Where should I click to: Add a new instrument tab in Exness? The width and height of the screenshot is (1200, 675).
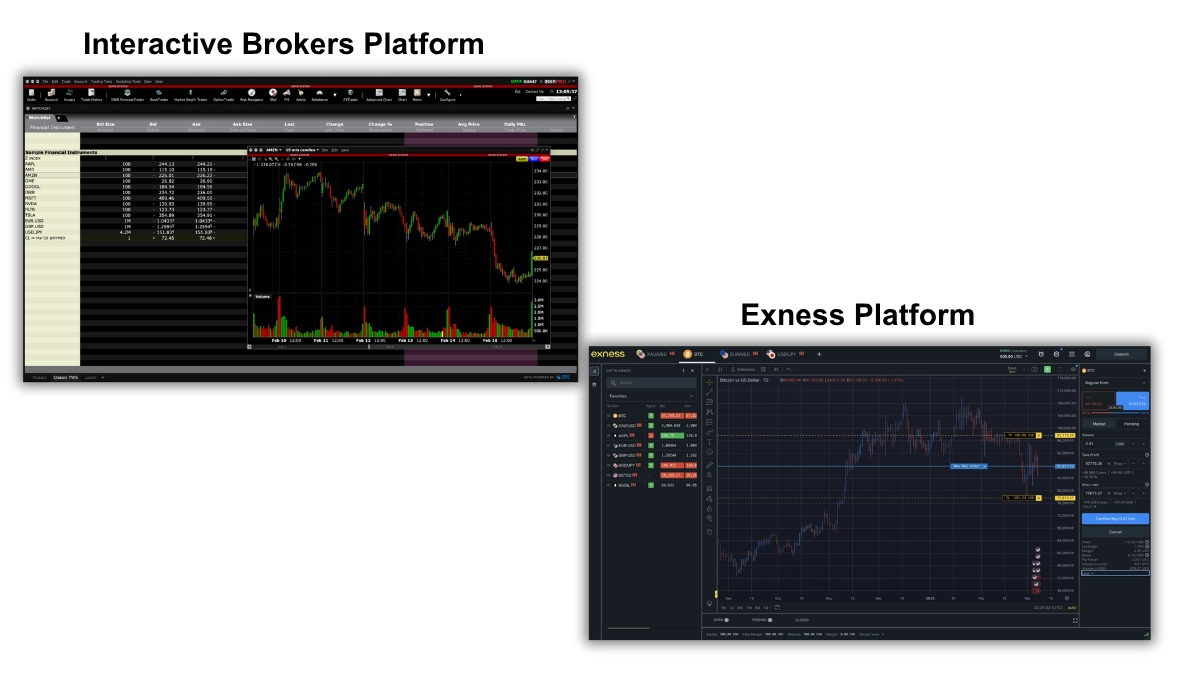pyautogui.click(x=819, y=354)
